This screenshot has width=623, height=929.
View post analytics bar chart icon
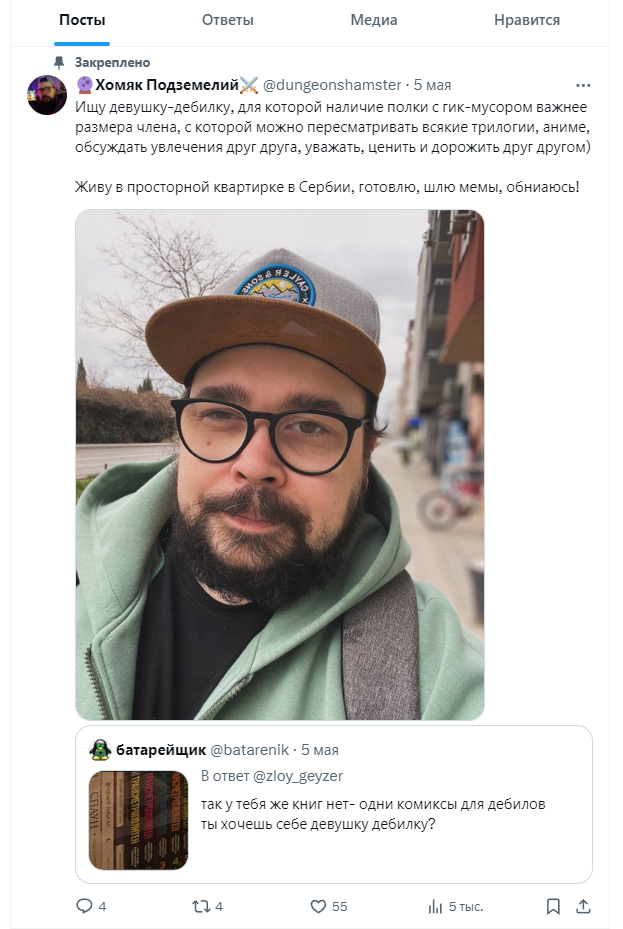pos(435,906)
